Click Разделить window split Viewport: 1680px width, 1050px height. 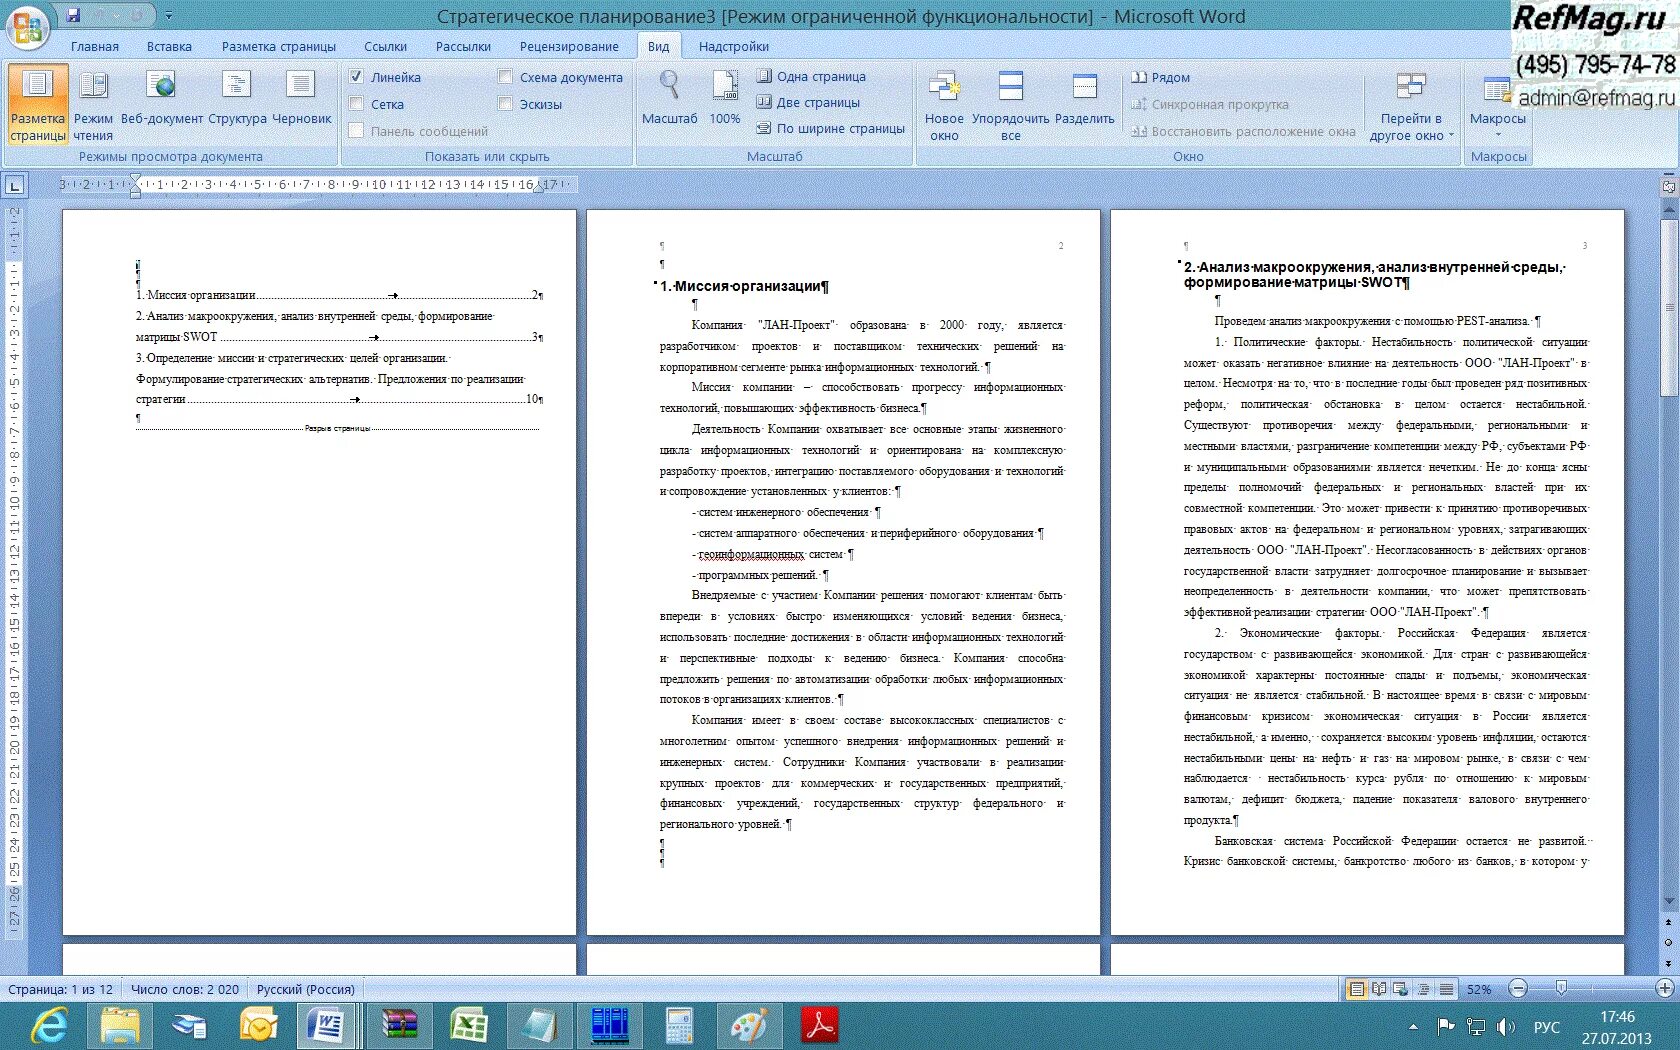pyautogui.click(x=1085, y=98)
